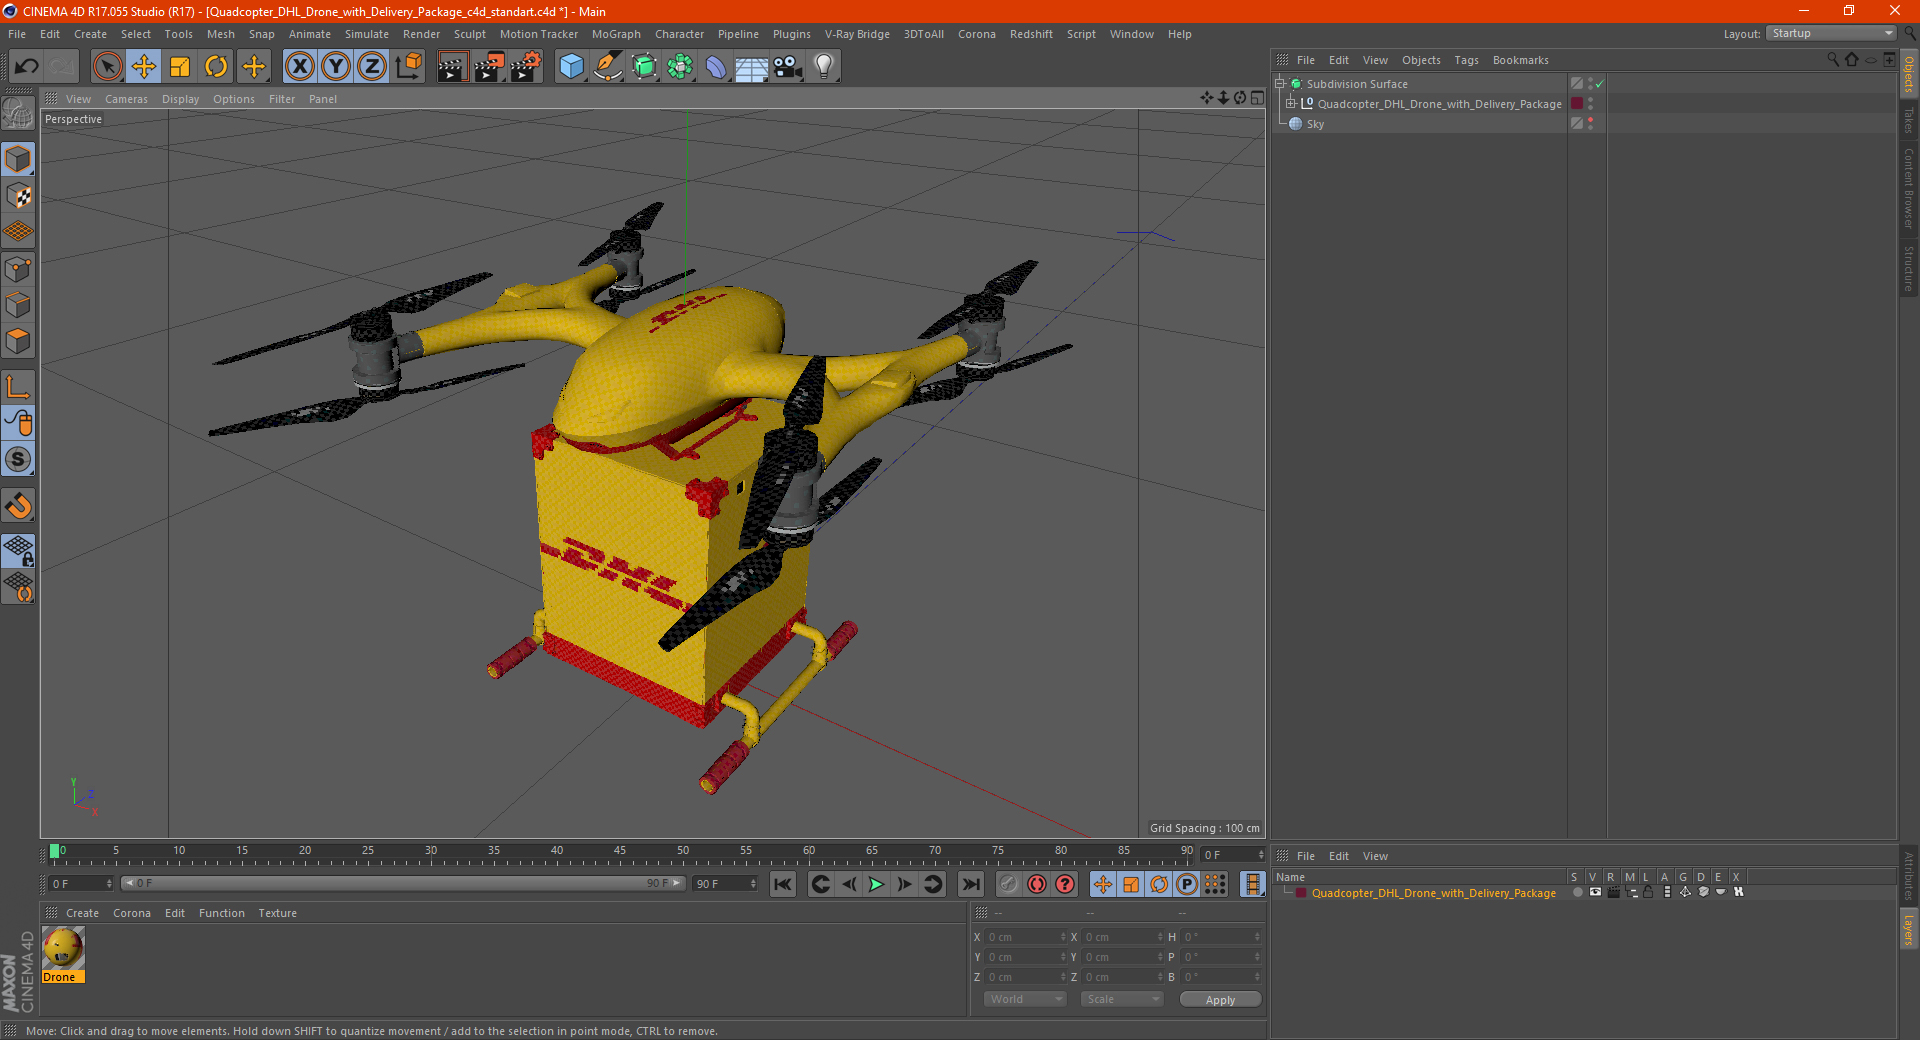Screen dimensions: 1920x1040
Task: Toggle layer lock icon for Quadcopter layer
Action: pyautogui.click(x=1649, y=892)
